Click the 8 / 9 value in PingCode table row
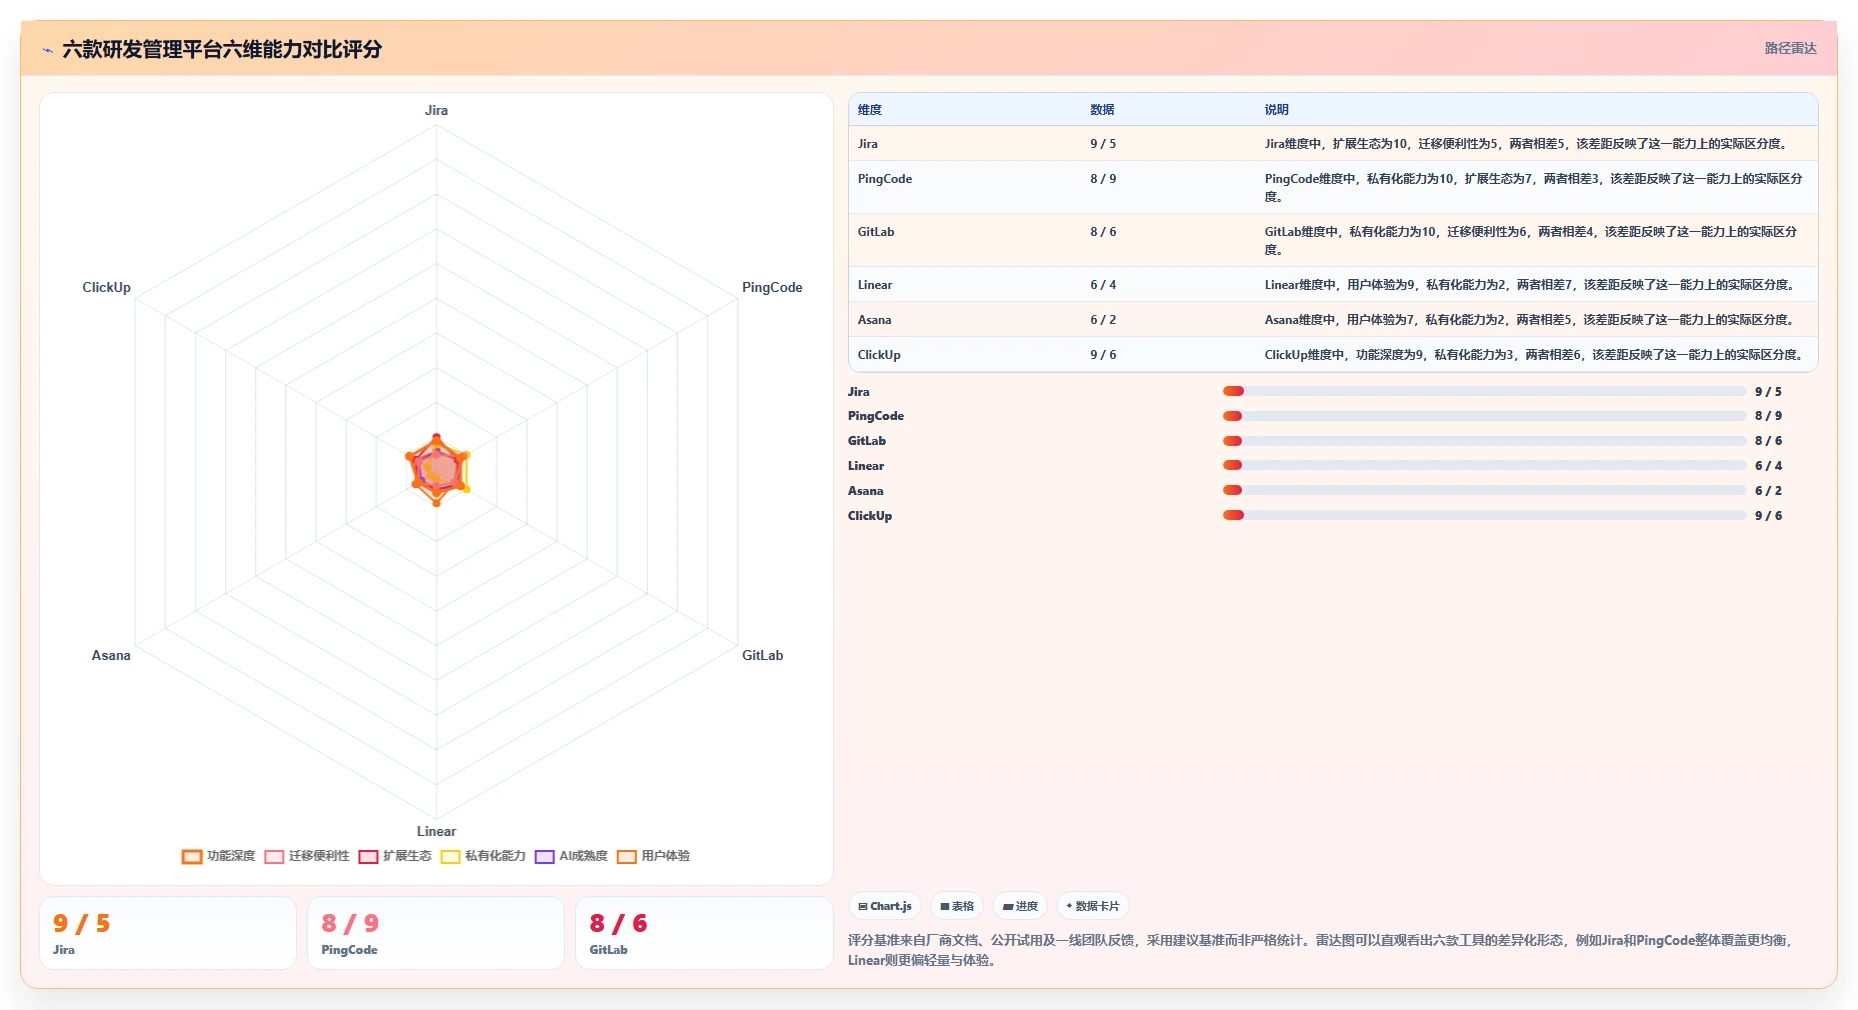This screenshot has width=1858, height=1010. tap(1103, 179)
